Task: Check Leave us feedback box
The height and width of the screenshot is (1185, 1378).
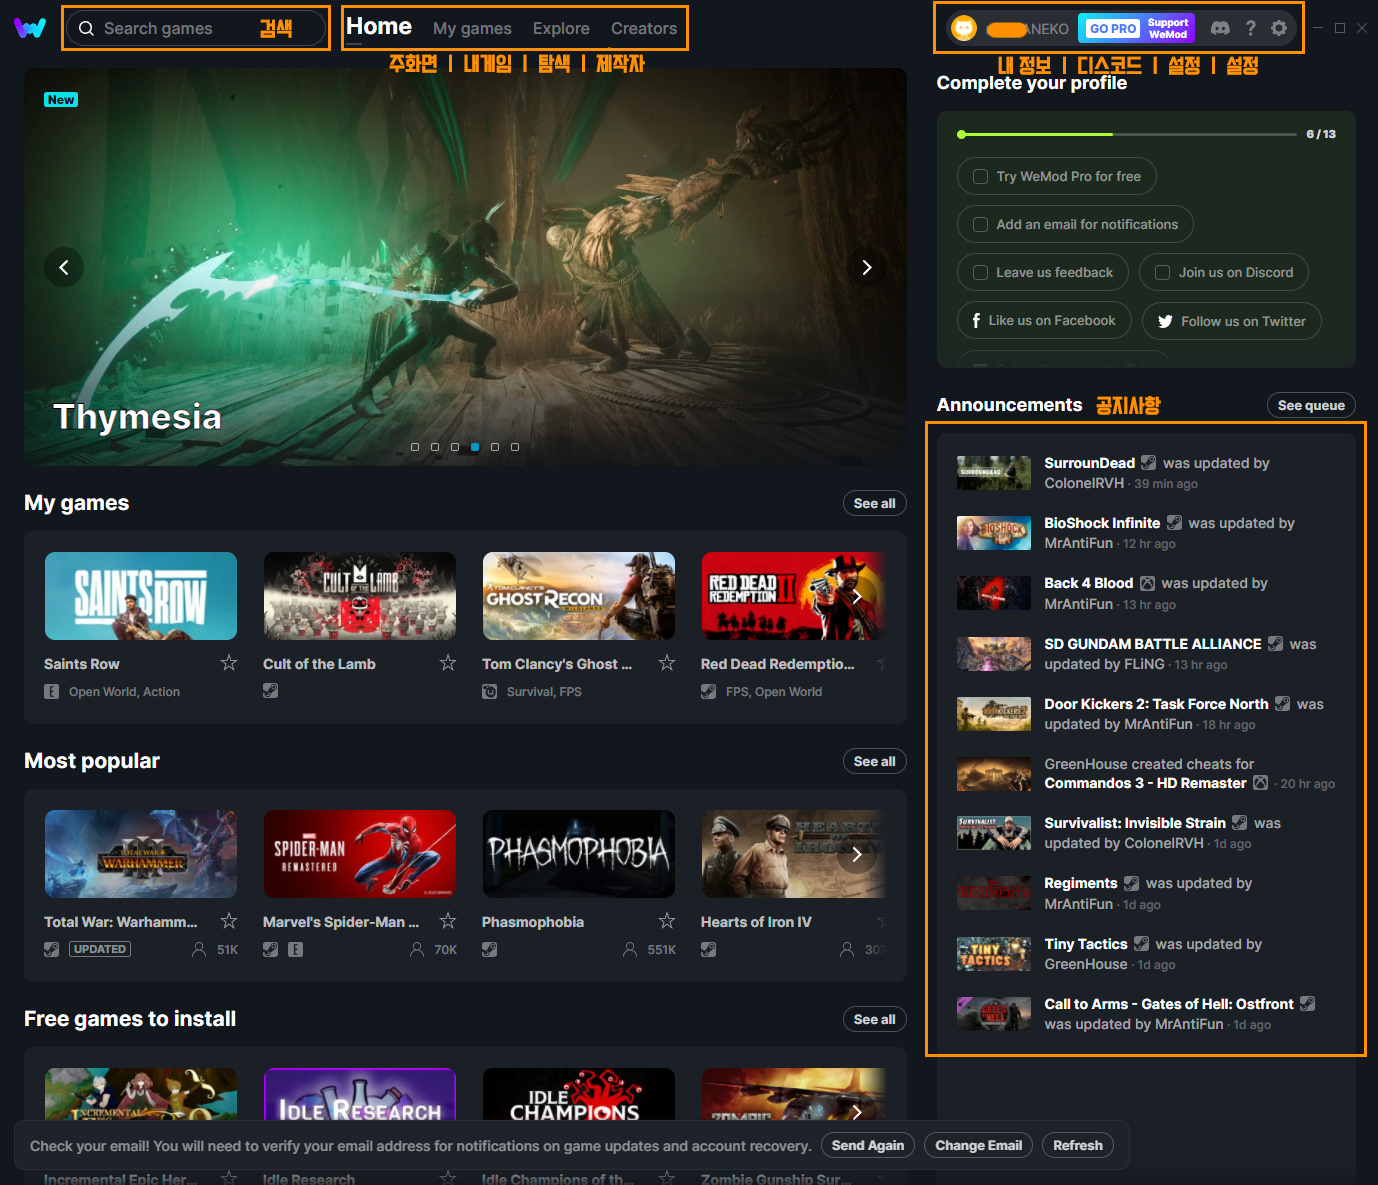Action: pos(981,272)
